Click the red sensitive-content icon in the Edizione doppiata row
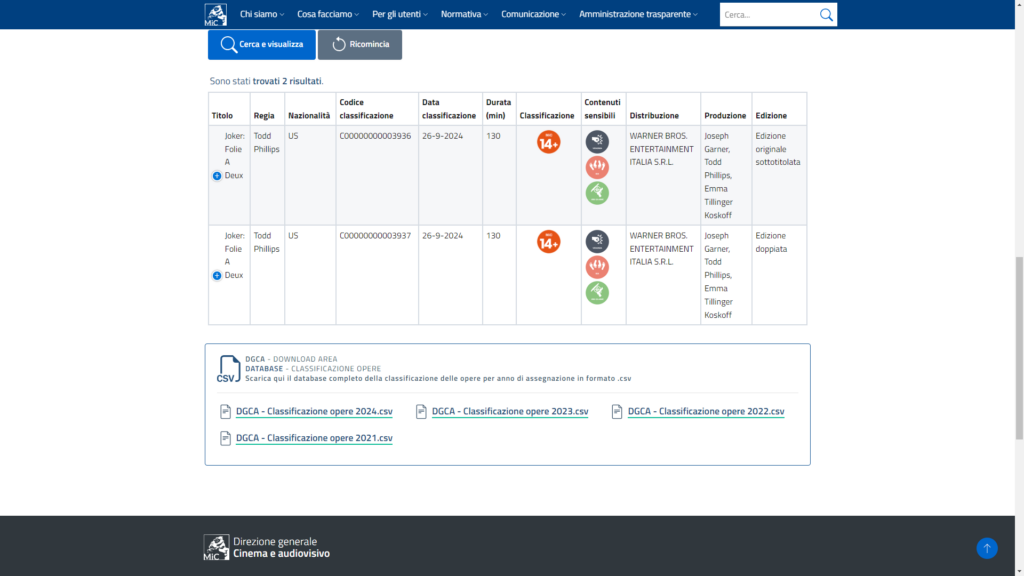The image size is (1024, 576). (x=597, y=267)
